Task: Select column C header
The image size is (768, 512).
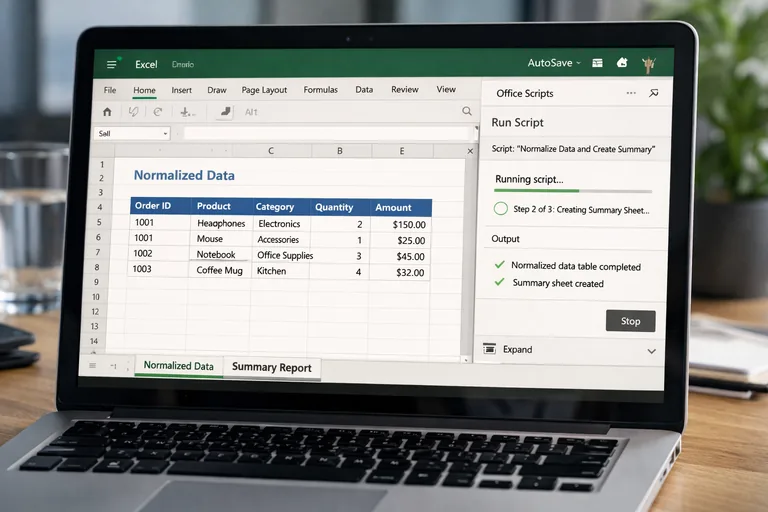Action: point(271,151)
